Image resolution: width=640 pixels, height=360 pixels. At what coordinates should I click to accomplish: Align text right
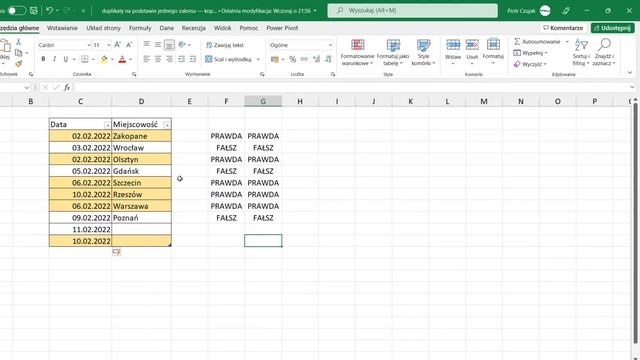coord(169,59)
